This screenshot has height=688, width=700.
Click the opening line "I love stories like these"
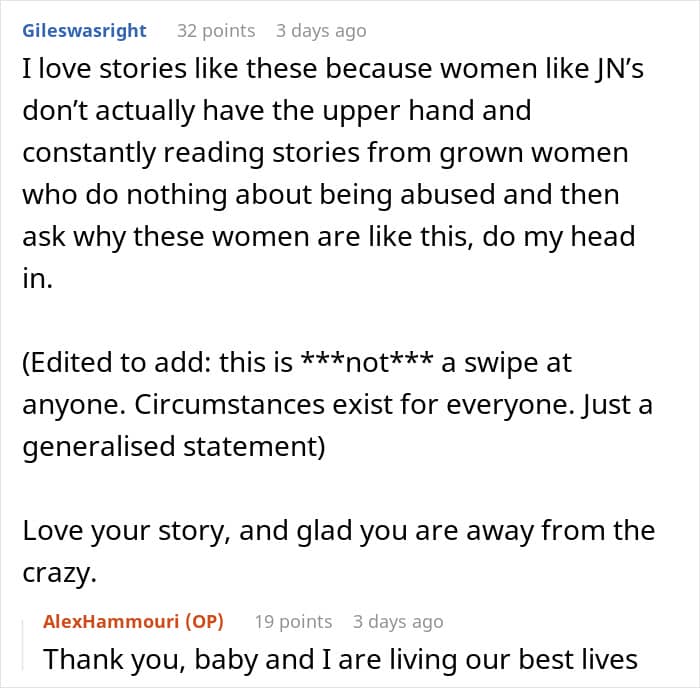point(169,69)
